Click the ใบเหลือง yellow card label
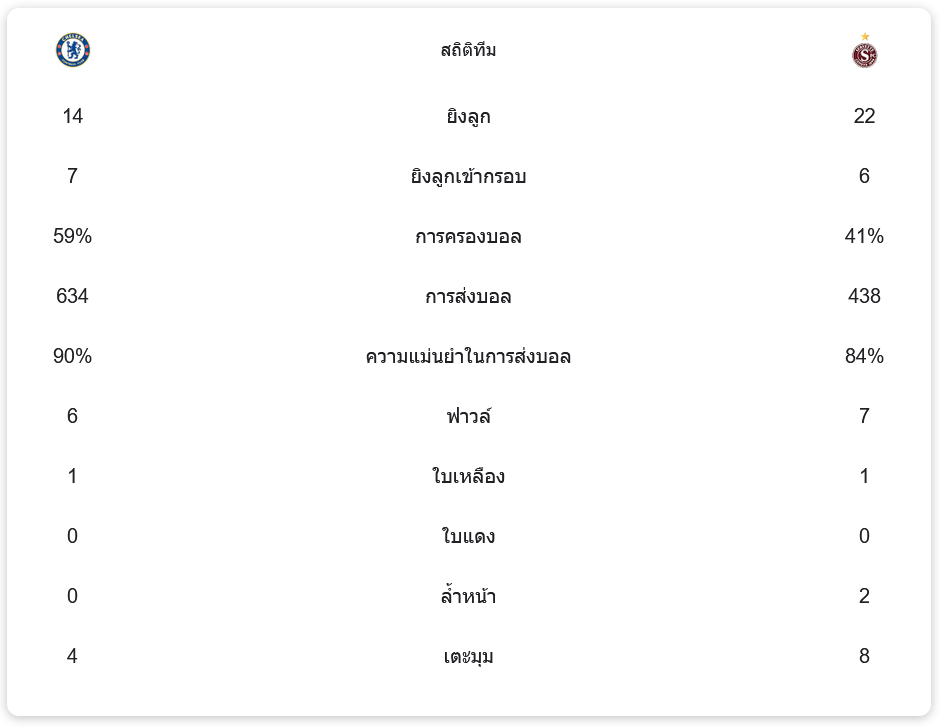Viewport: 940px width, 727px height. pos(468,476)
